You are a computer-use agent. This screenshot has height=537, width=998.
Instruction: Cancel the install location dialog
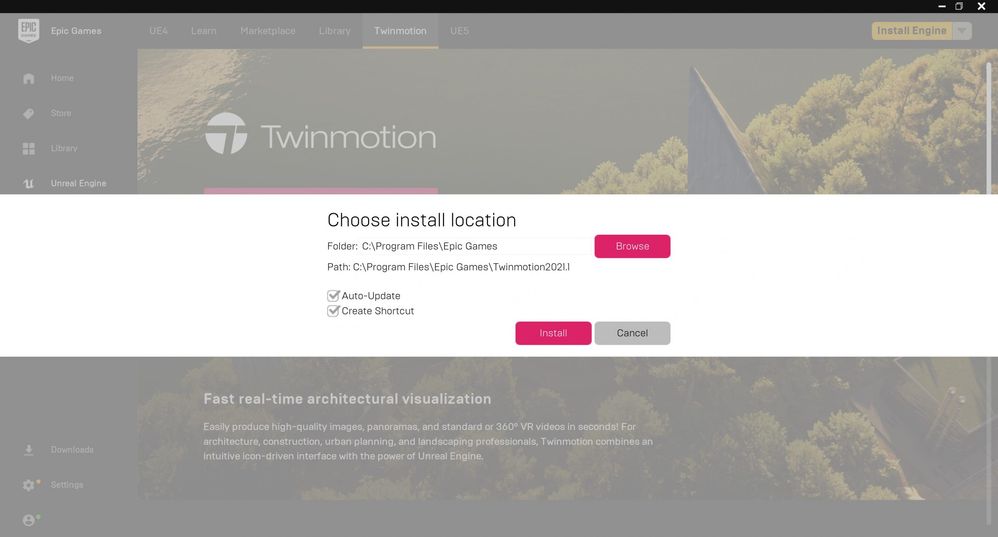pos(632,333)
